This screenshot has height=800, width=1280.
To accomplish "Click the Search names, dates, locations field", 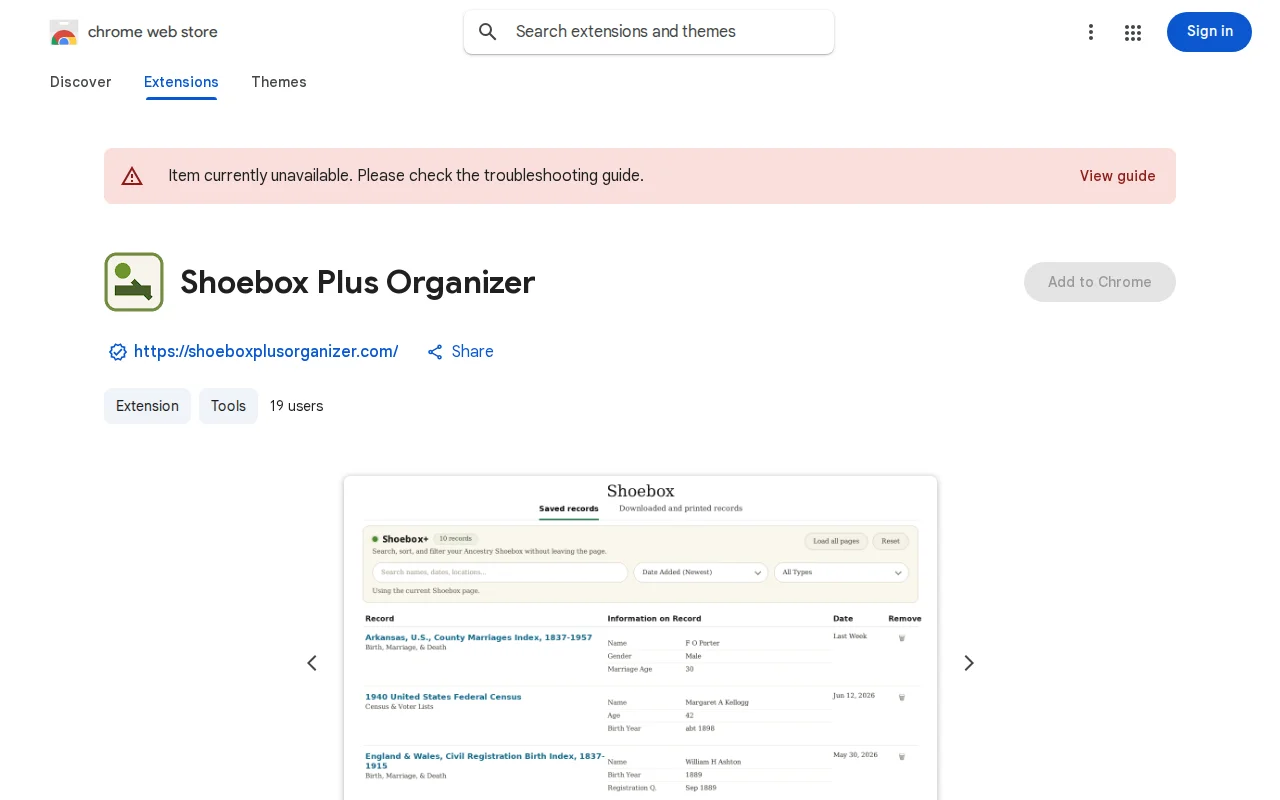I will tap(500, 573).
